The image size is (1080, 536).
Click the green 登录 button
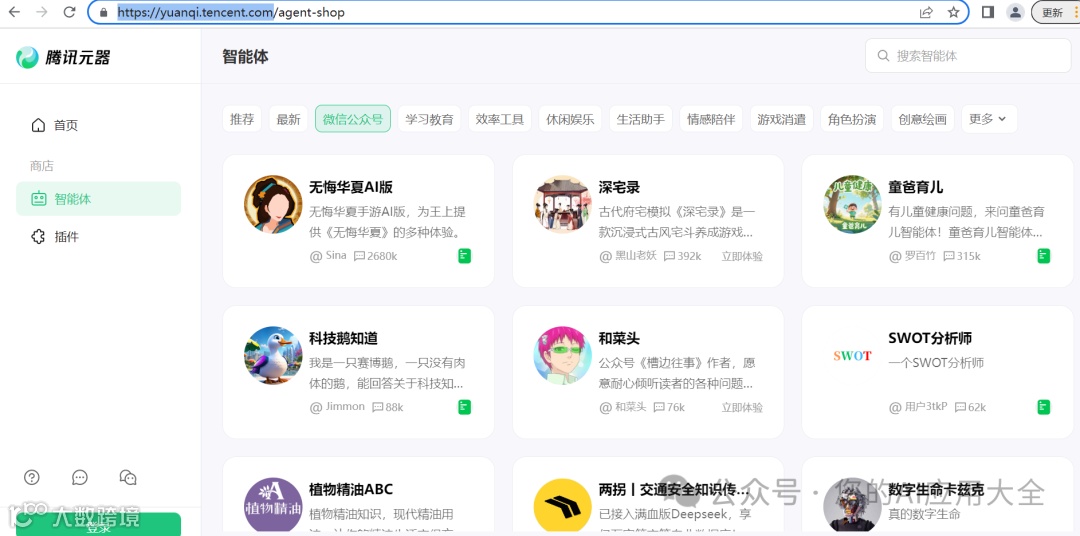point(98,525)
